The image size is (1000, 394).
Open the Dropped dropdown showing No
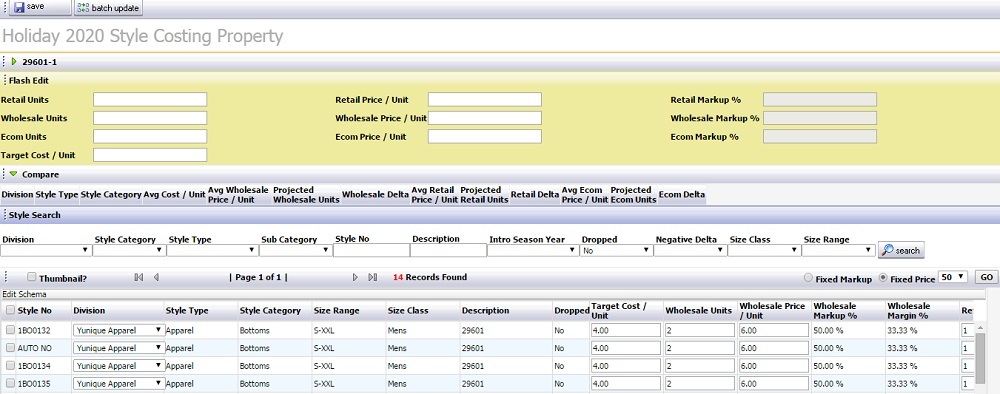(x=616, y=251)
